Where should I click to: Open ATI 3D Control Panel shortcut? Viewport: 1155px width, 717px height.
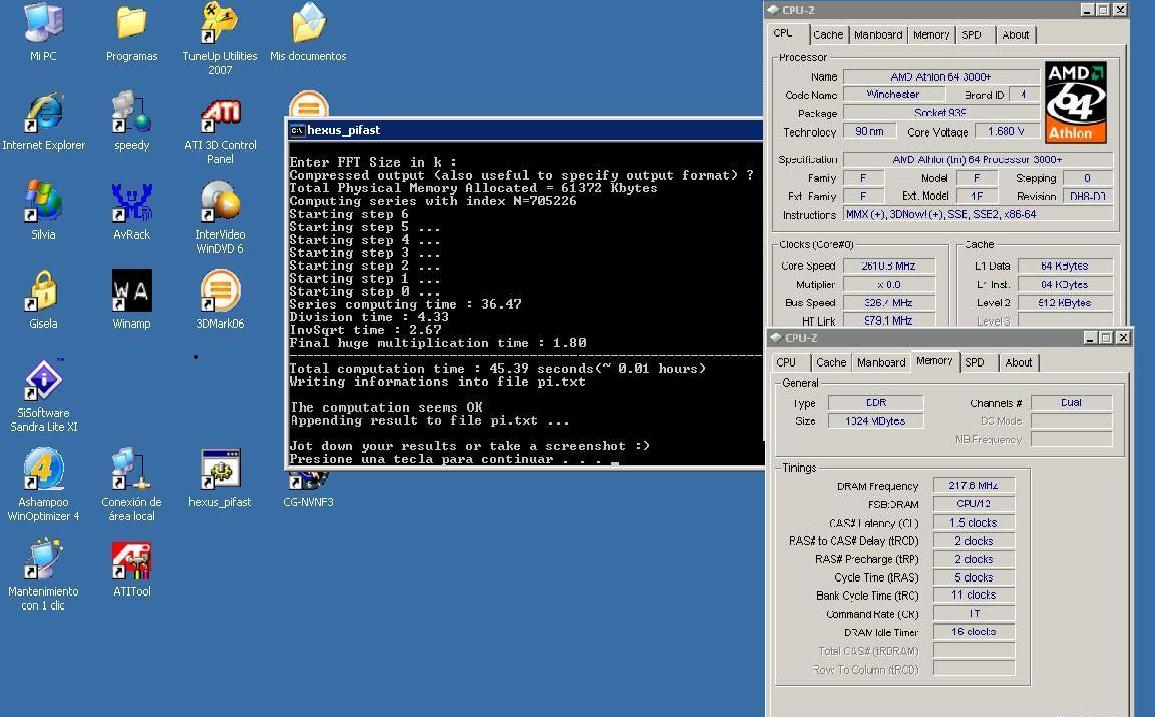point(220,130)
